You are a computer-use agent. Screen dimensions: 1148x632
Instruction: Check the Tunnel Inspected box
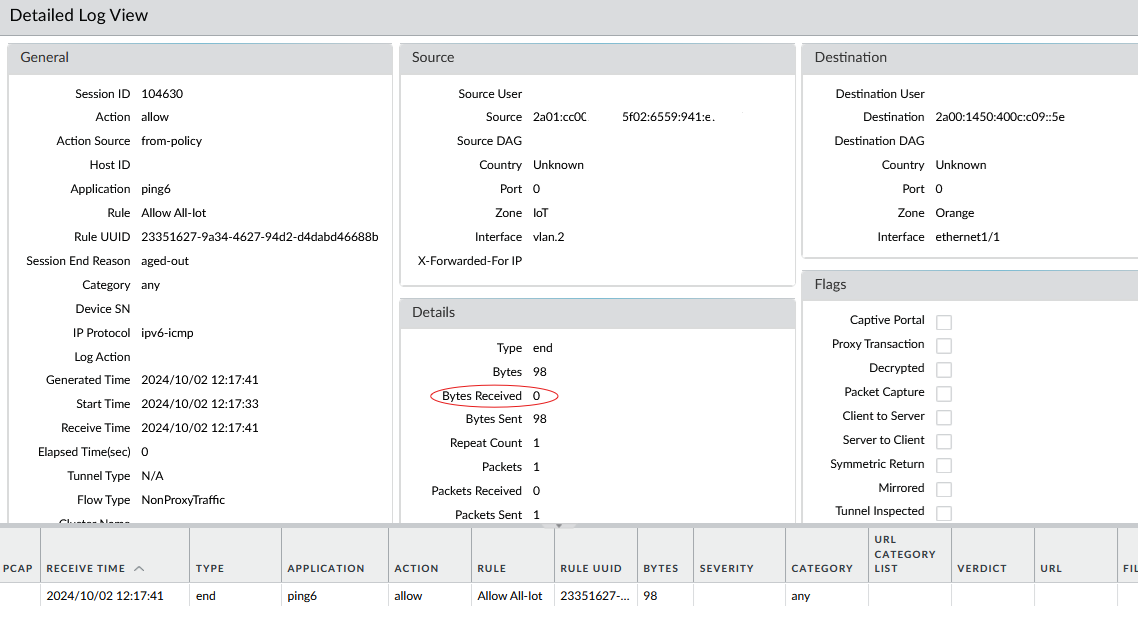click(x=943, y=513)
